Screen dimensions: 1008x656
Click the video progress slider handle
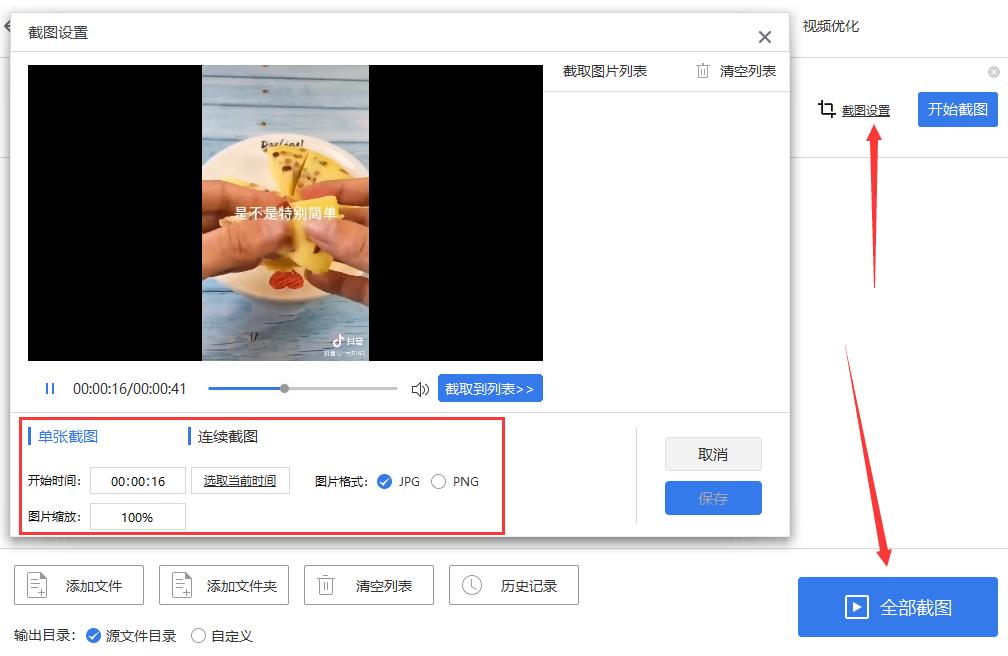pyautogui.click(x=284, y=388)
